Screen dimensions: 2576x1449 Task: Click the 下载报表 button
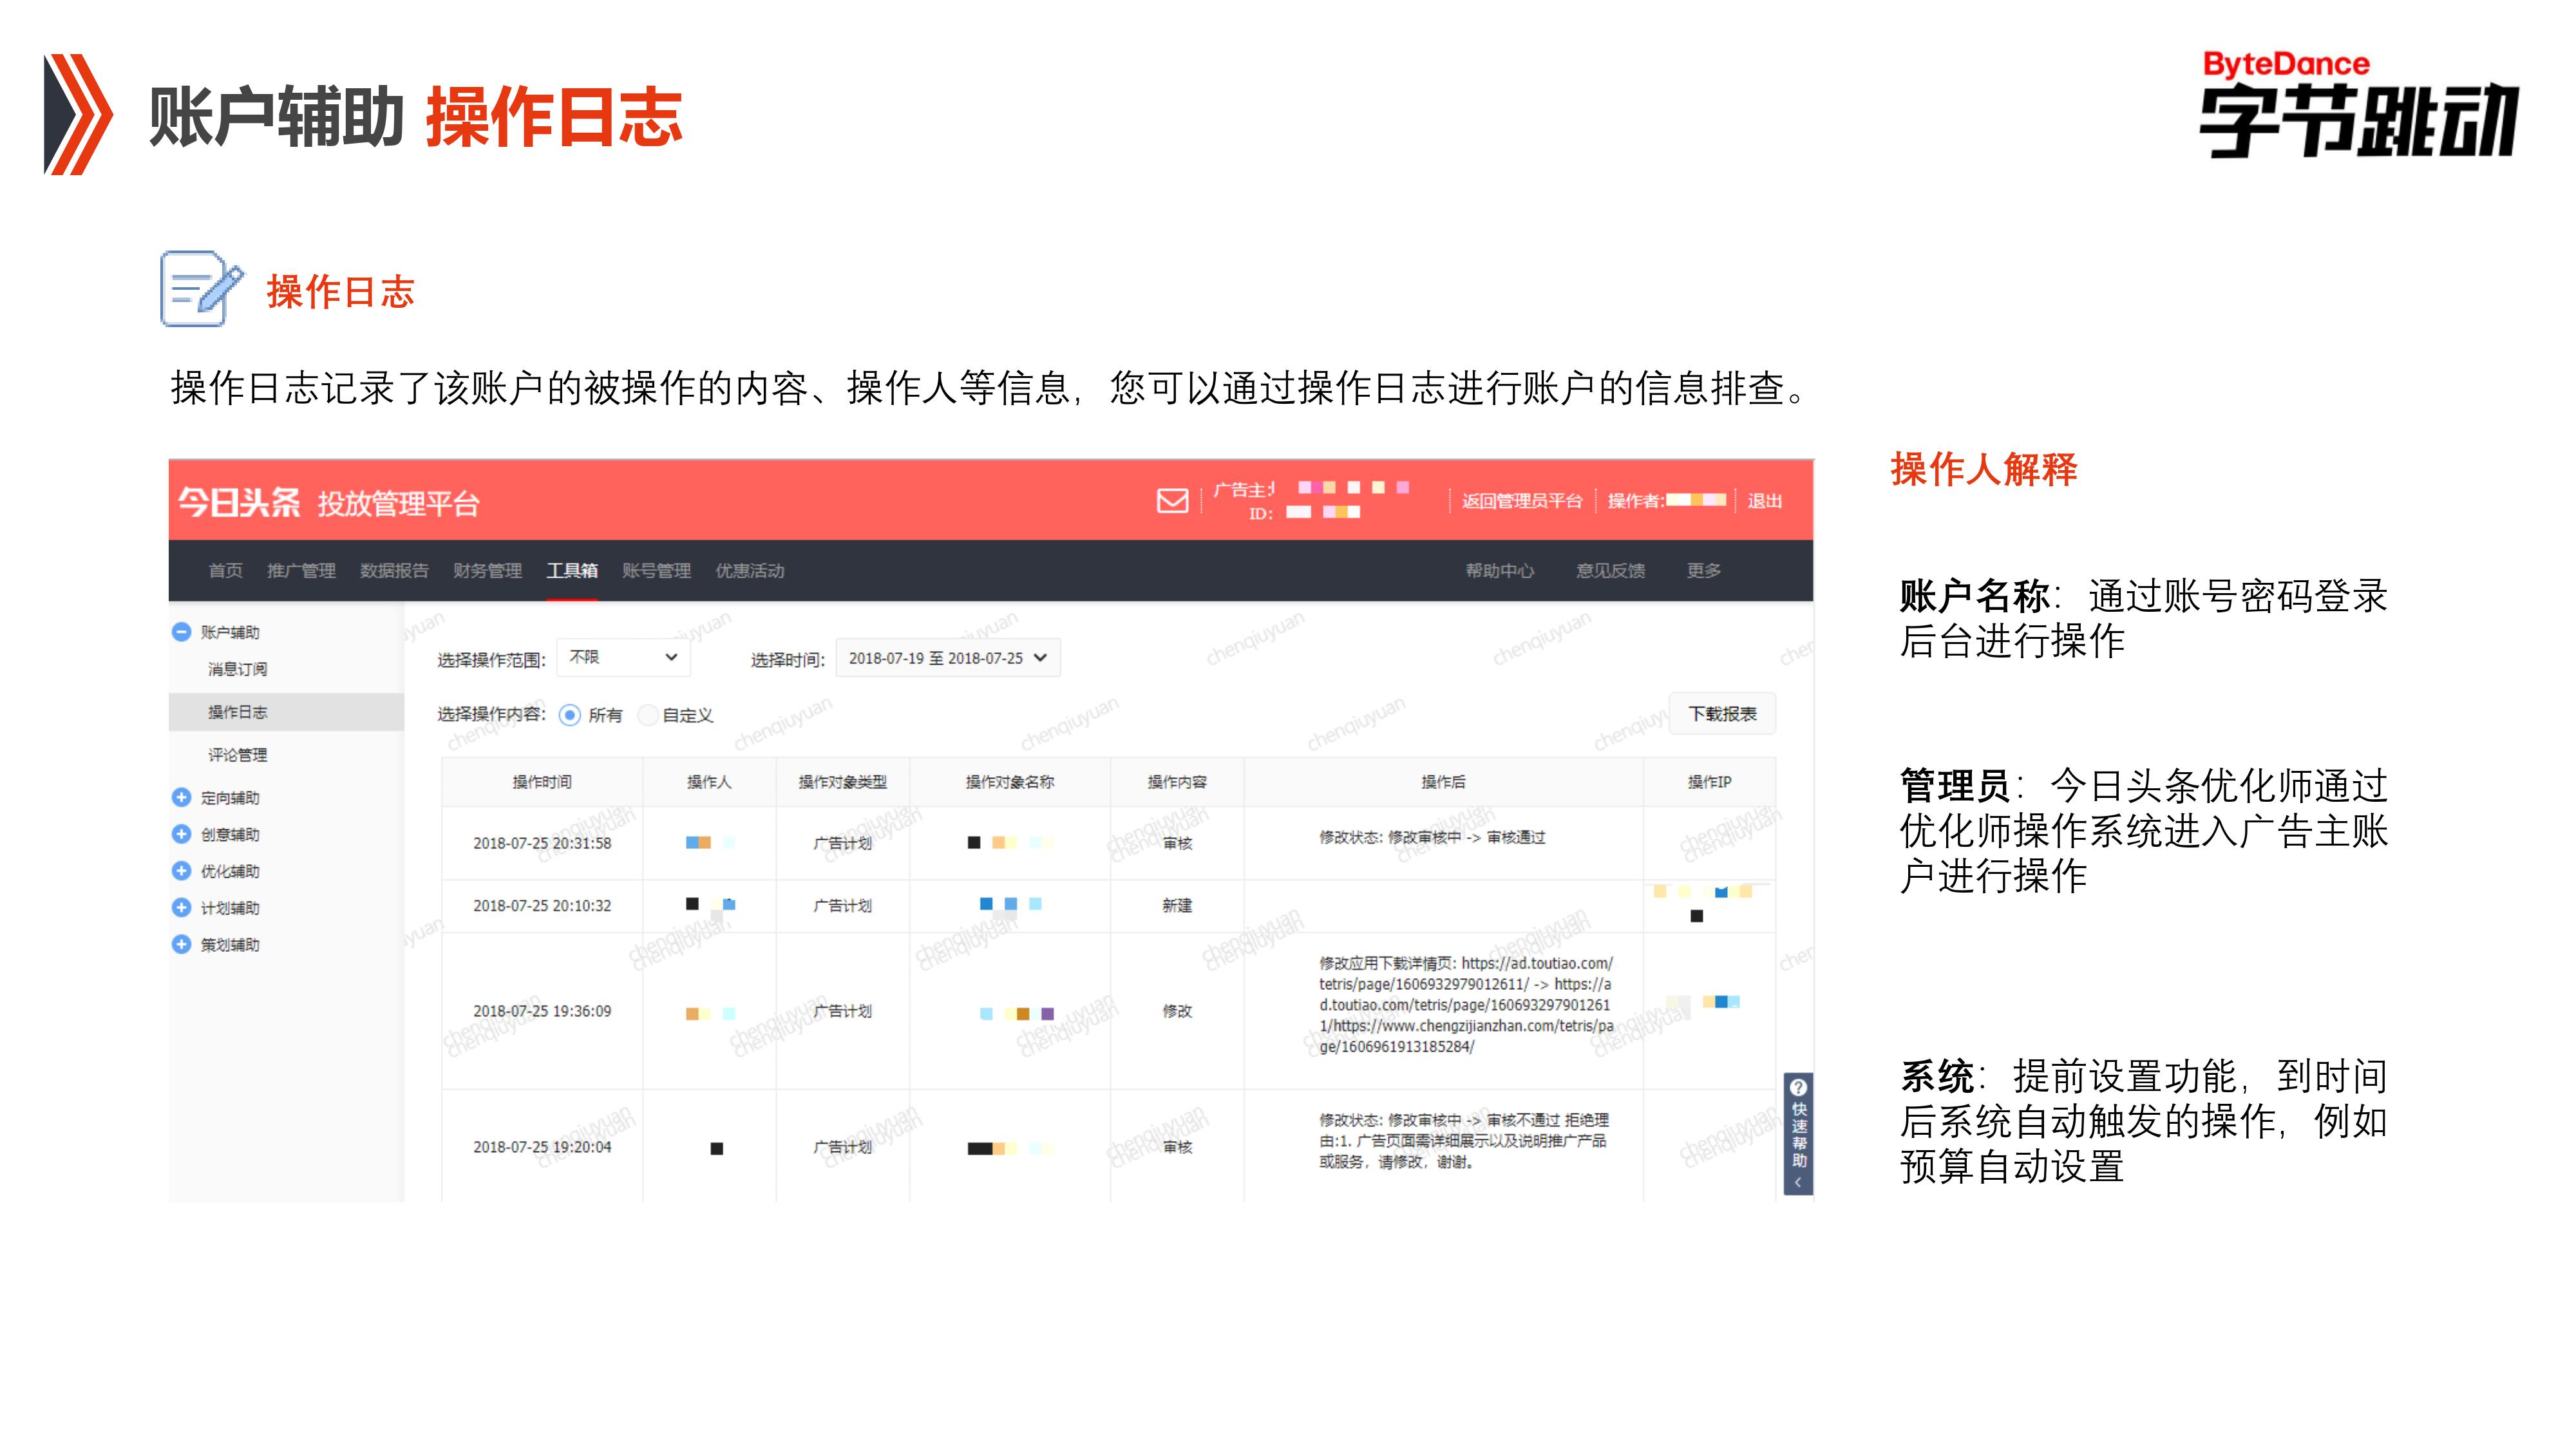1722,714
